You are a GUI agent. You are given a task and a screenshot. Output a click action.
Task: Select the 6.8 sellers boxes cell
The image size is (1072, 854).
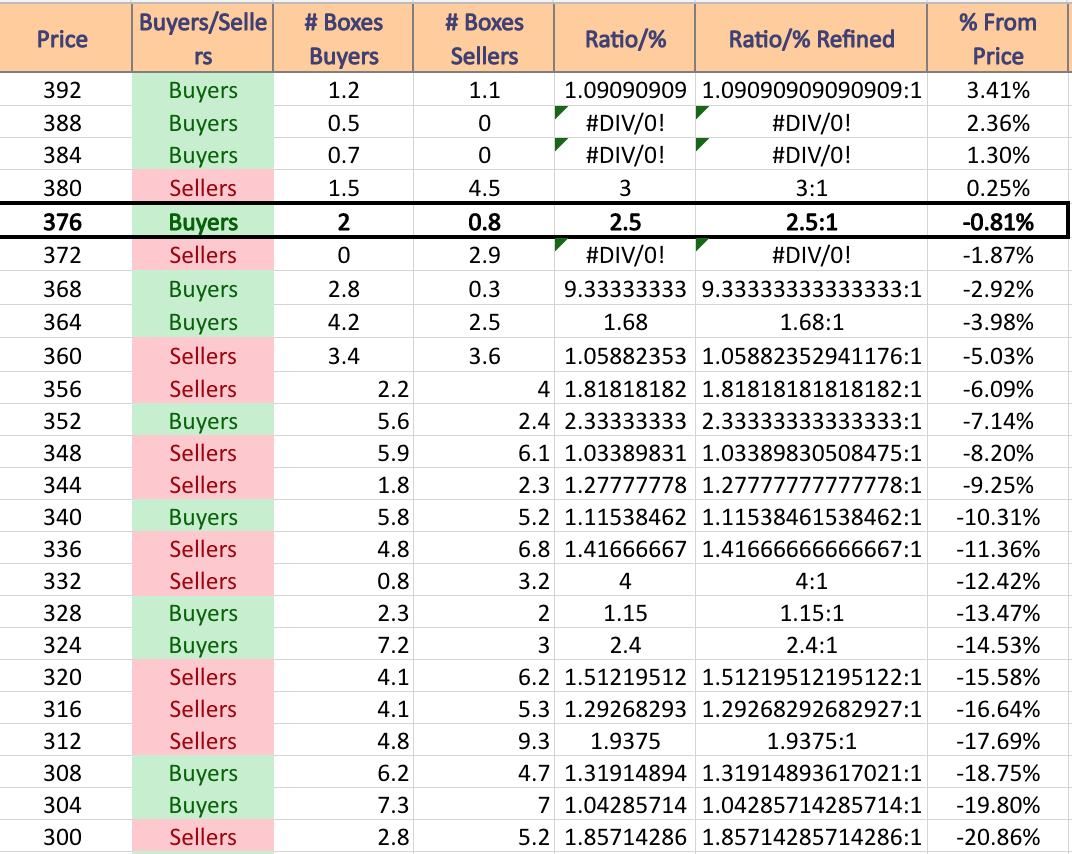pos(484,549)
